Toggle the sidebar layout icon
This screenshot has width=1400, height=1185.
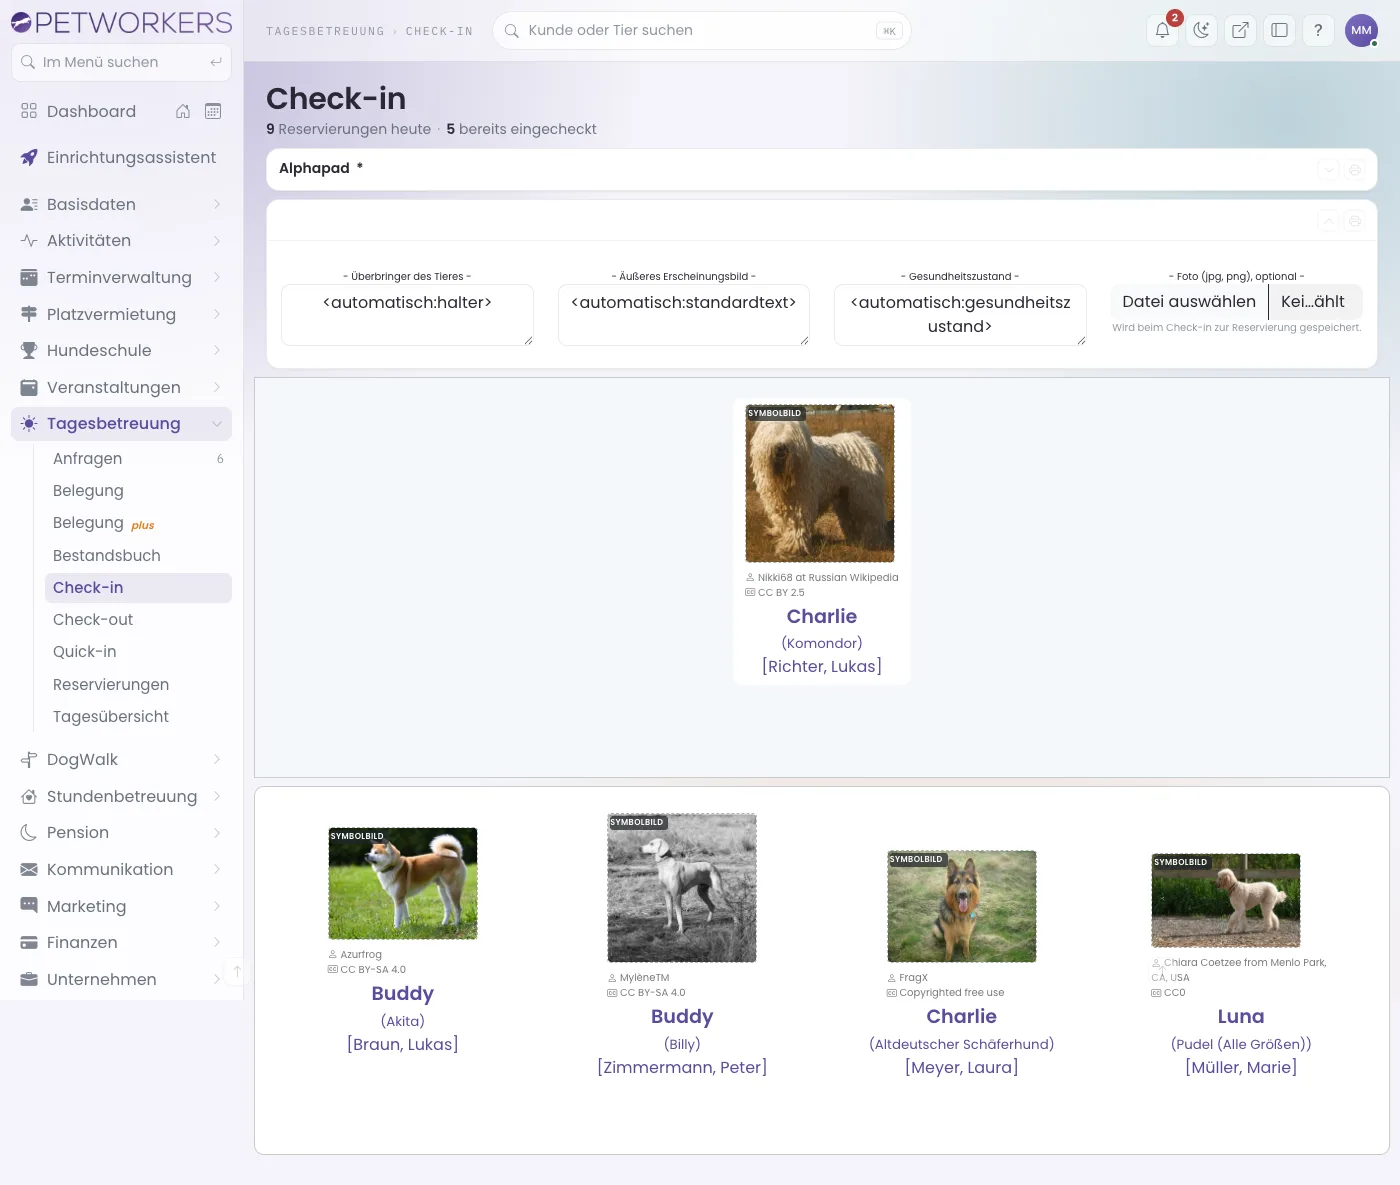(x=1279, y=30)
